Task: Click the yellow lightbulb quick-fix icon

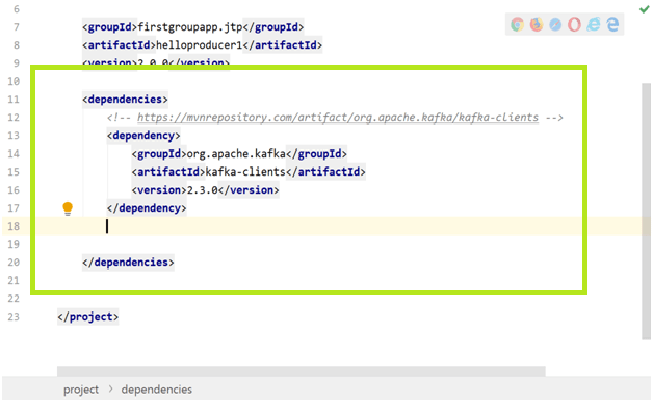Action: click(x=68, y=209)
